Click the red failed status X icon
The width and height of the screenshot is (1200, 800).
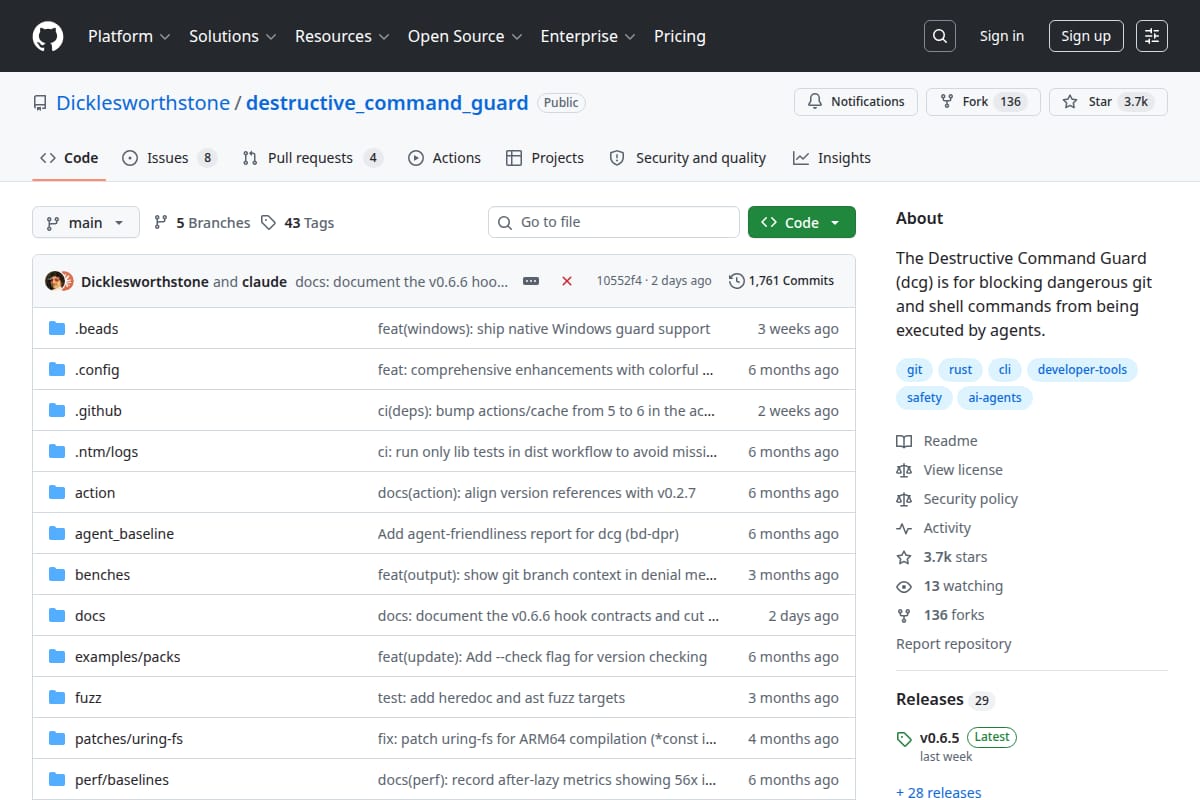click(567, 281)
